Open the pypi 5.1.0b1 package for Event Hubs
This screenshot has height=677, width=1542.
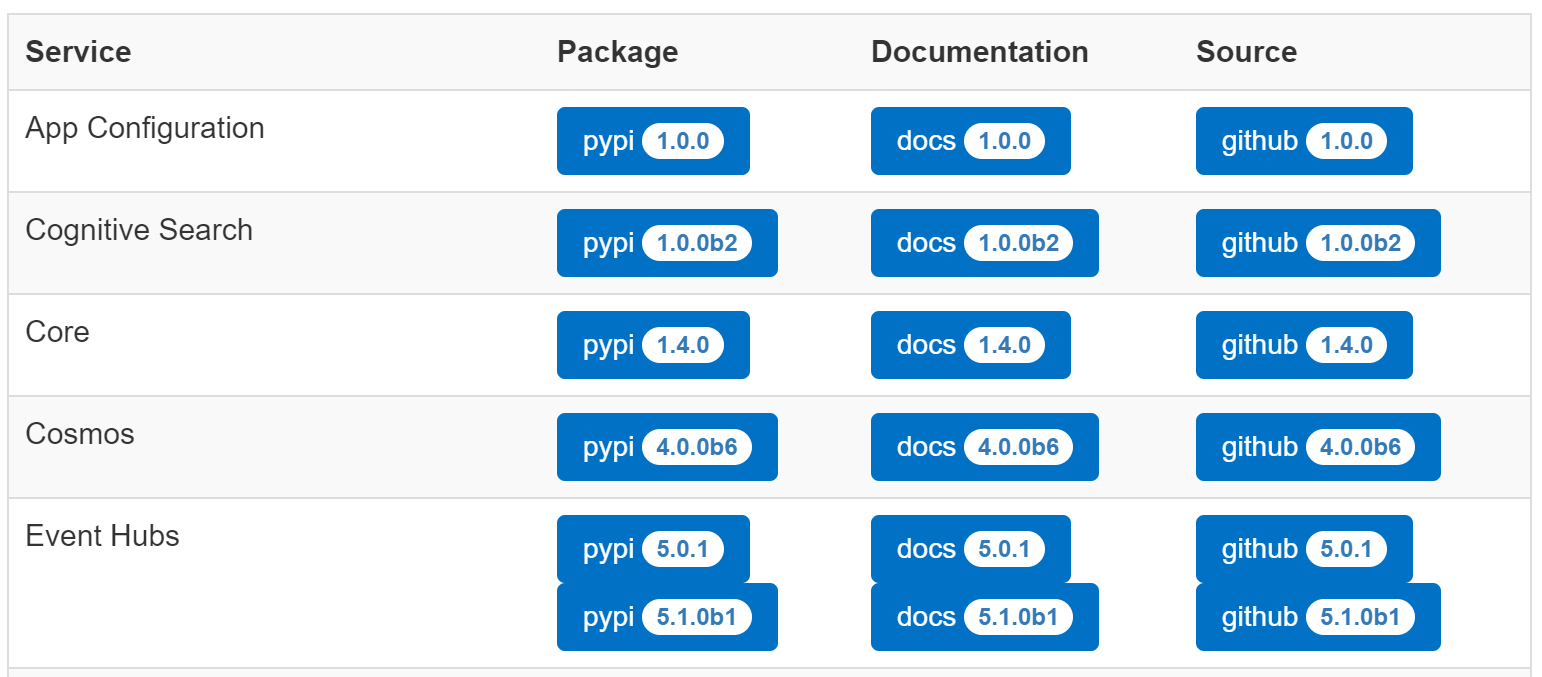point(666,617)
